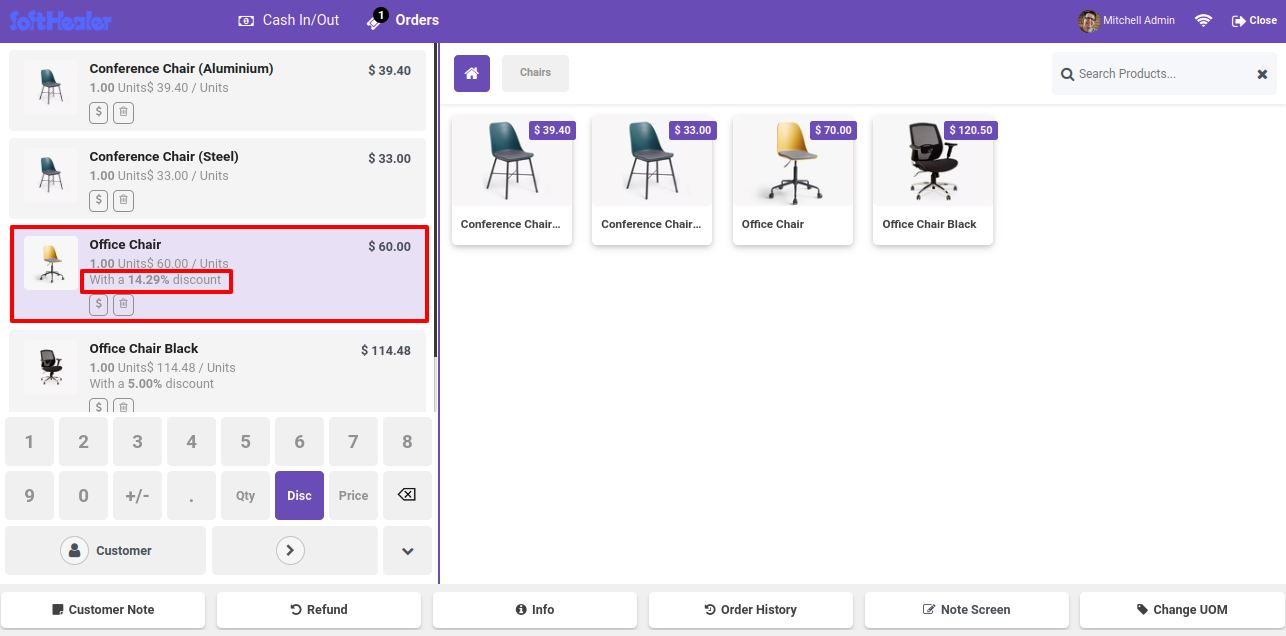Click Change UOM
The height and width of the screenshot is (636, 1286).
[x=1182, y=610]
